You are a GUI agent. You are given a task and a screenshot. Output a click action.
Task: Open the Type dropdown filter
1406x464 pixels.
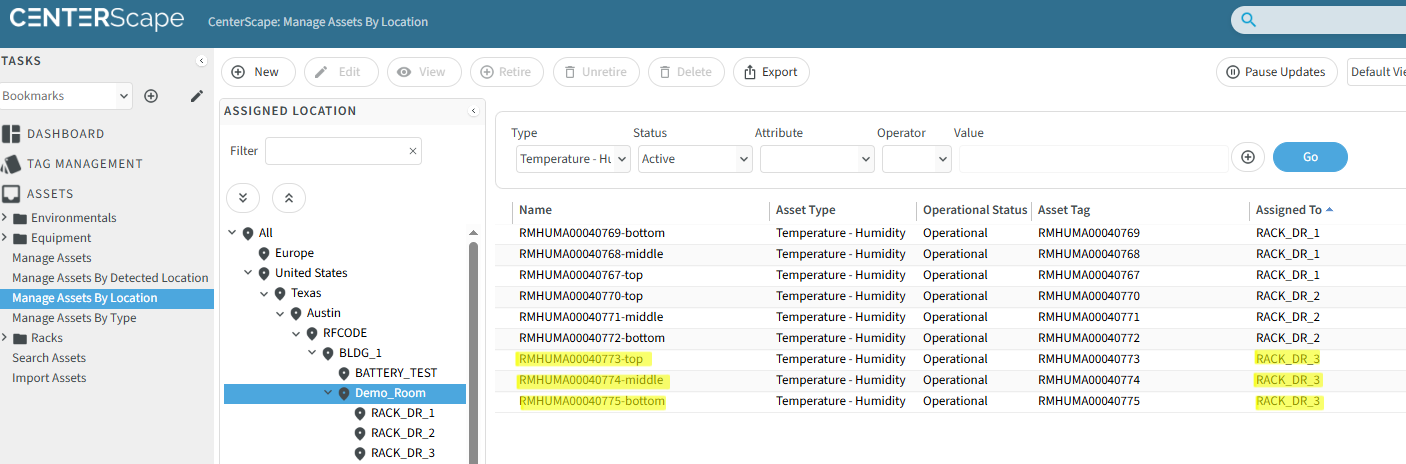point(573,158)
